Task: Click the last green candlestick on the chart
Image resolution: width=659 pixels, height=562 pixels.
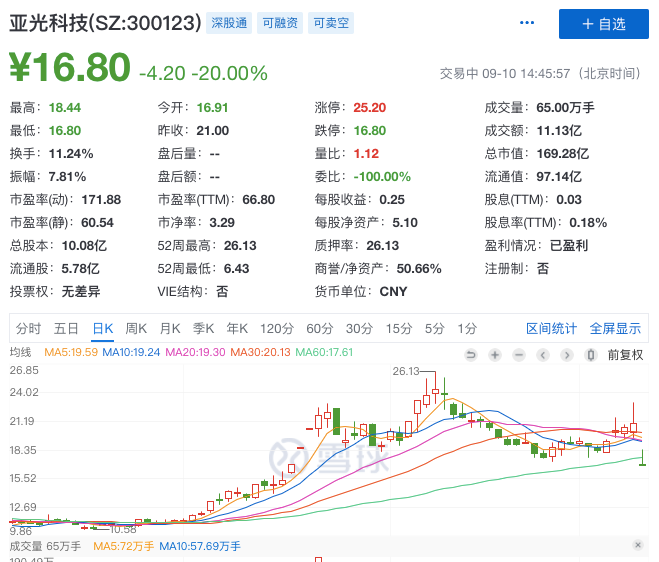Action: point(643,458)
